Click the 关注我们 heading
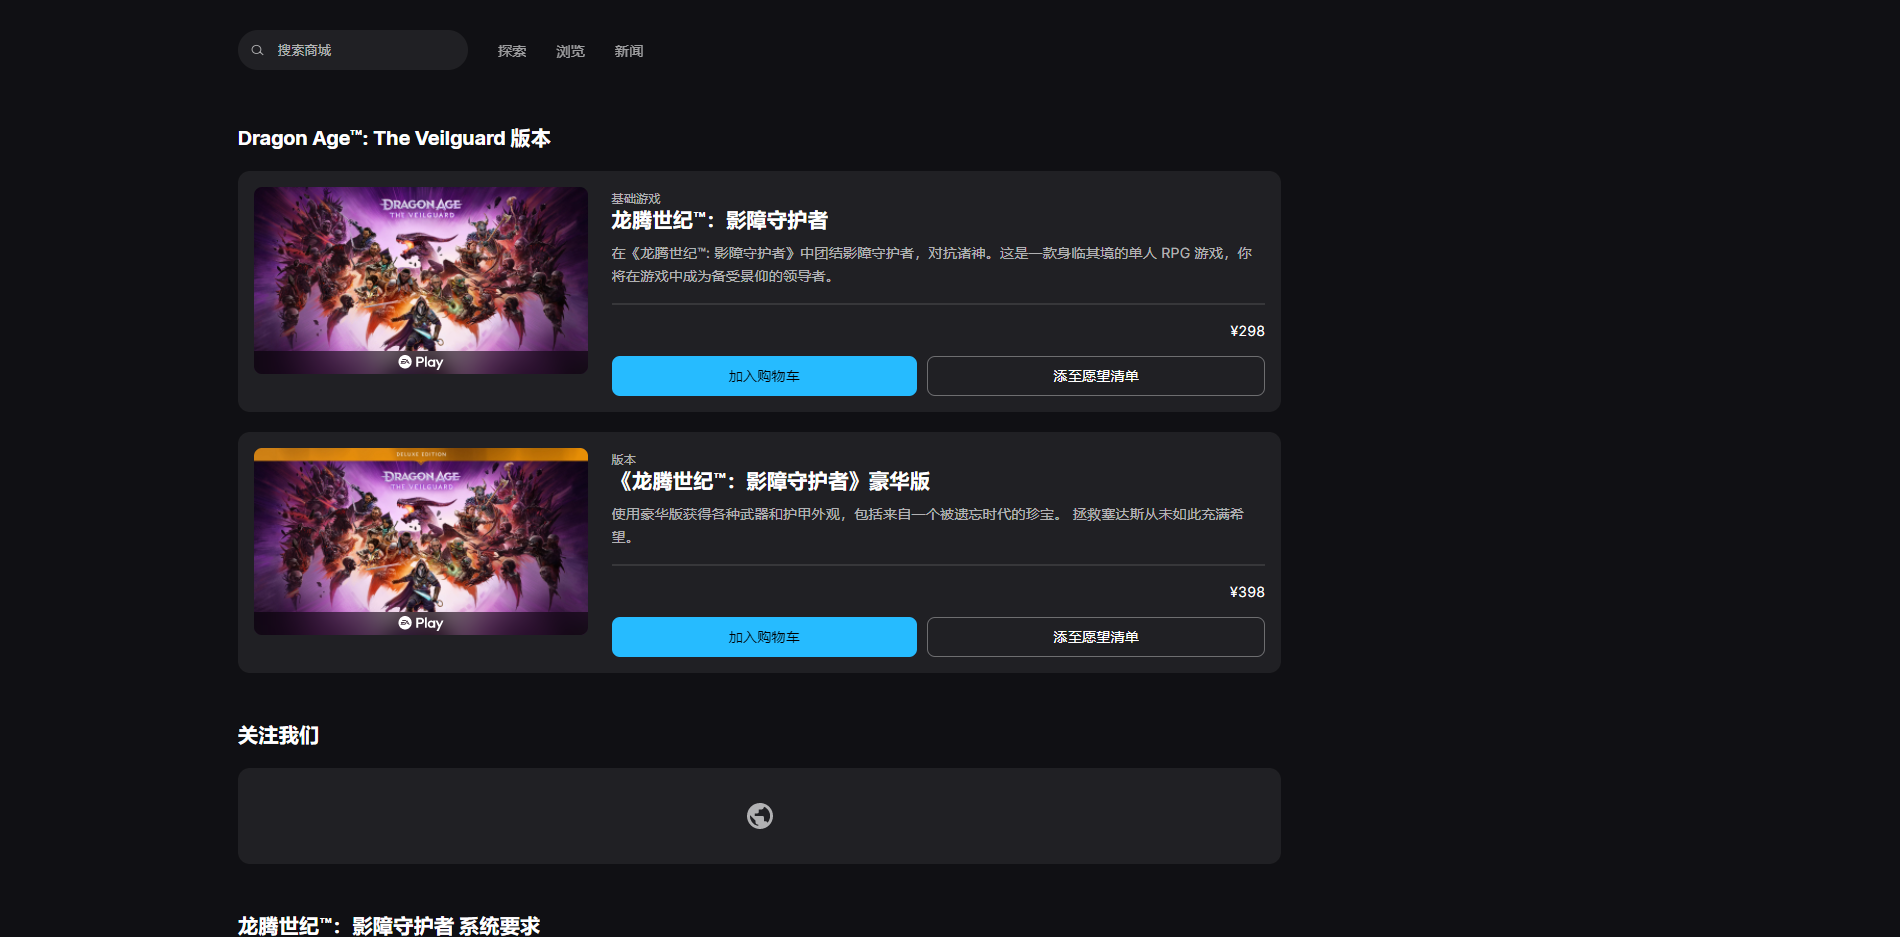 [278, 735]
